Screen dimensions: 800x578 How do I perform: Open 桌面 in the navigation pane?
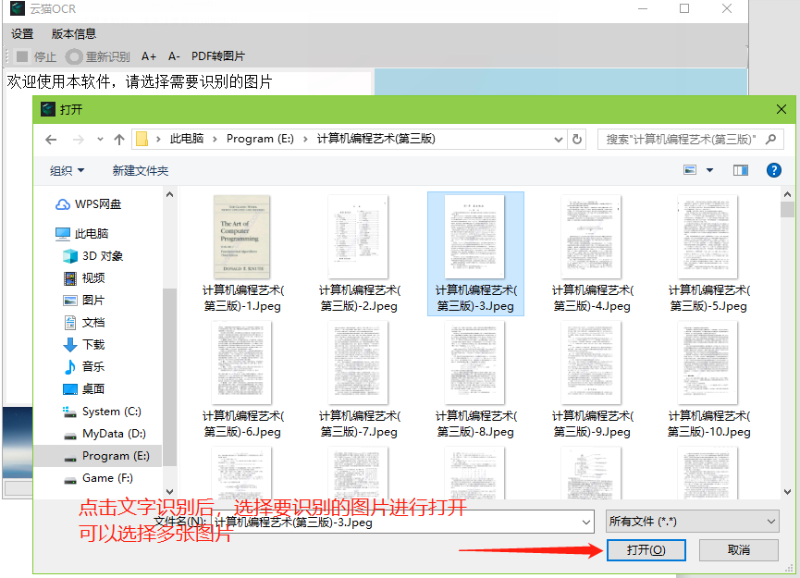[x=84, y=389]
